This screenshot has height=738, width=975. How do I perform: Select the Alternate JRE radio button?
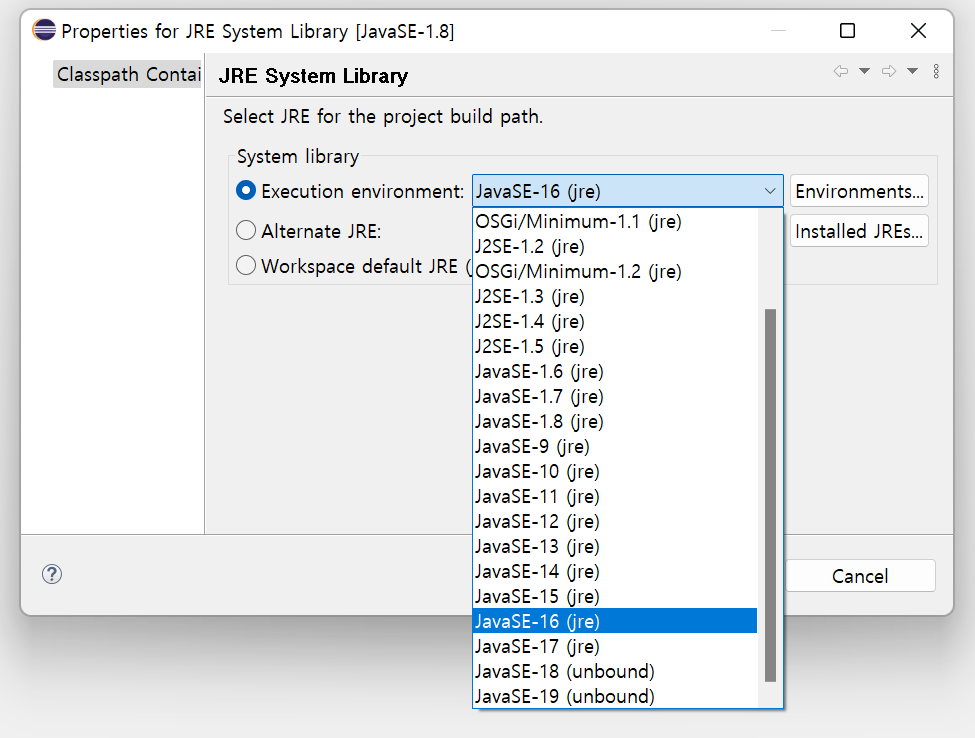(x=246, y=230)
